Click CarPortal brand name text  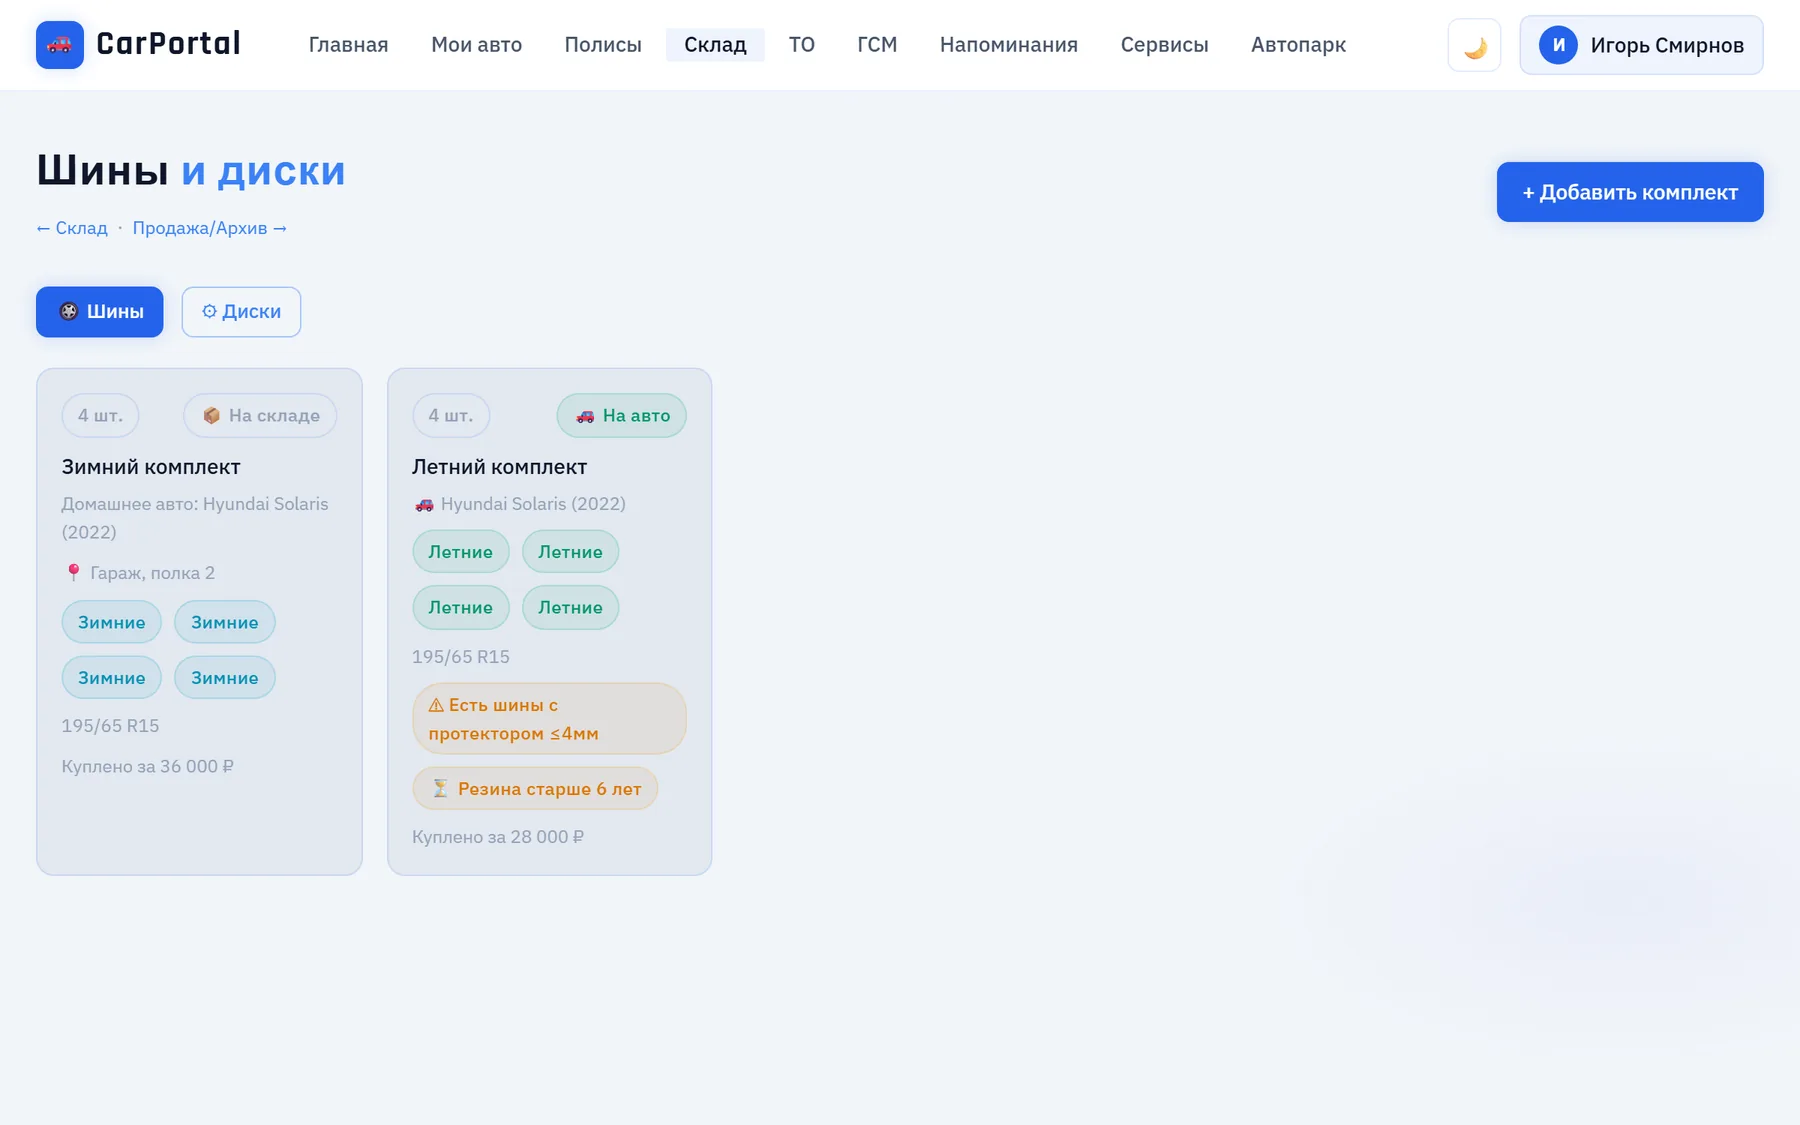click(x=168, y=44)
